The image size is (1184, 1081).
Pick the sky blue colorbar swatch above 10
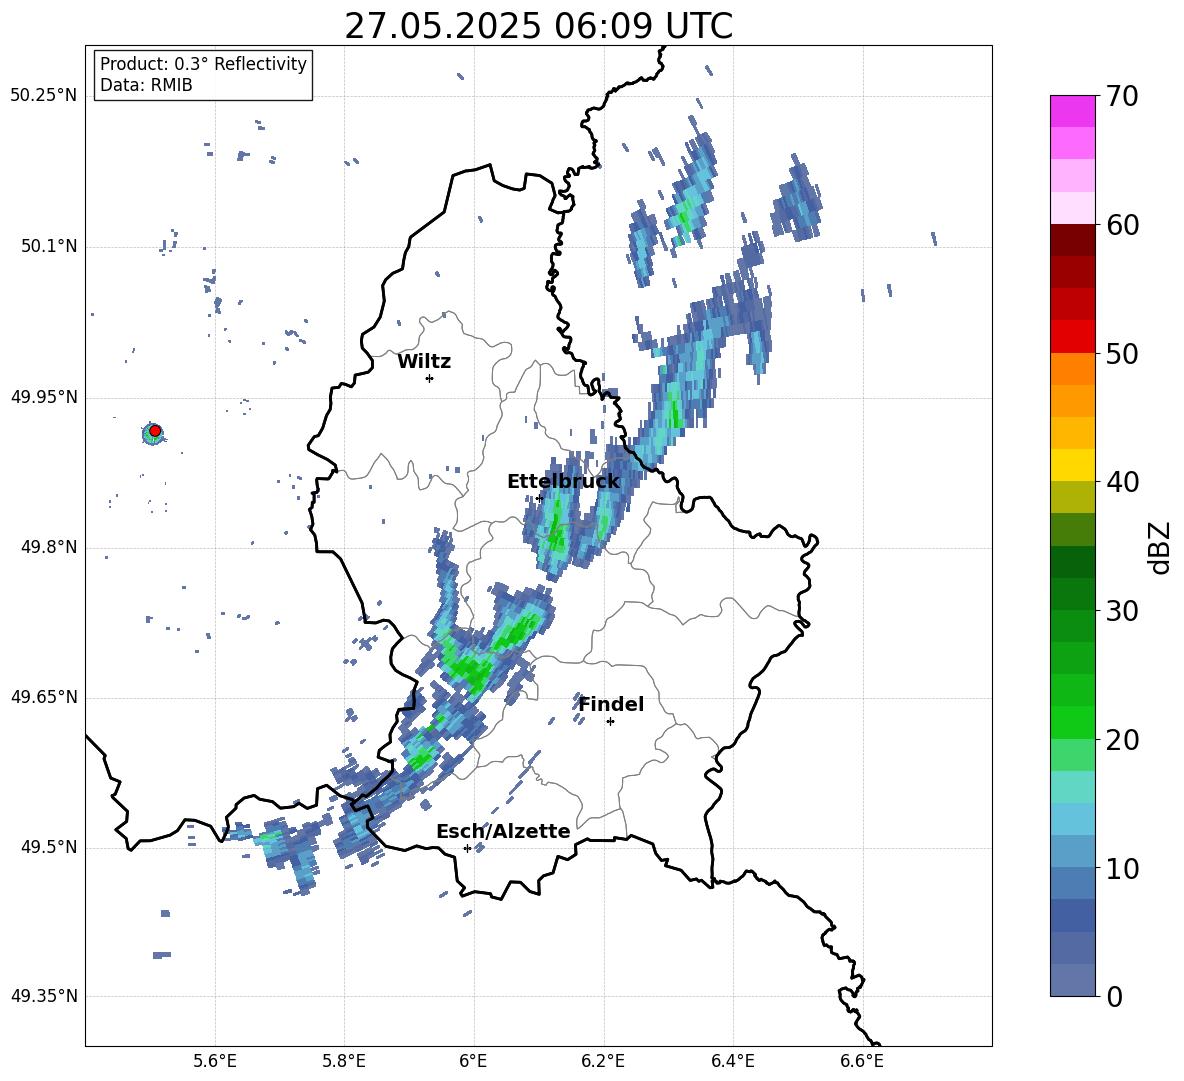point(1073,820)
